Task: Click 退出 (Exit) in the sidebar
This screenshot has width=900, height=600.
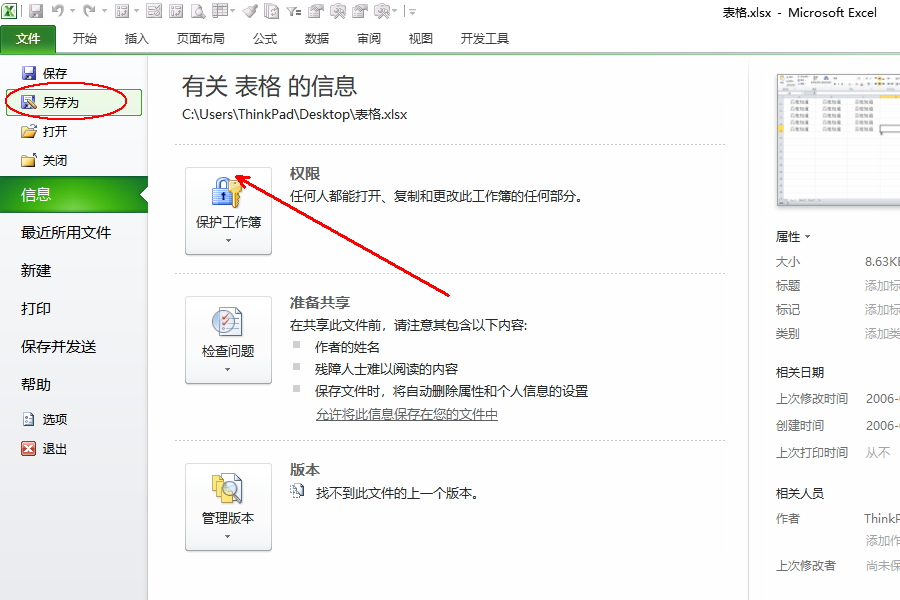Action: point(54,449)
